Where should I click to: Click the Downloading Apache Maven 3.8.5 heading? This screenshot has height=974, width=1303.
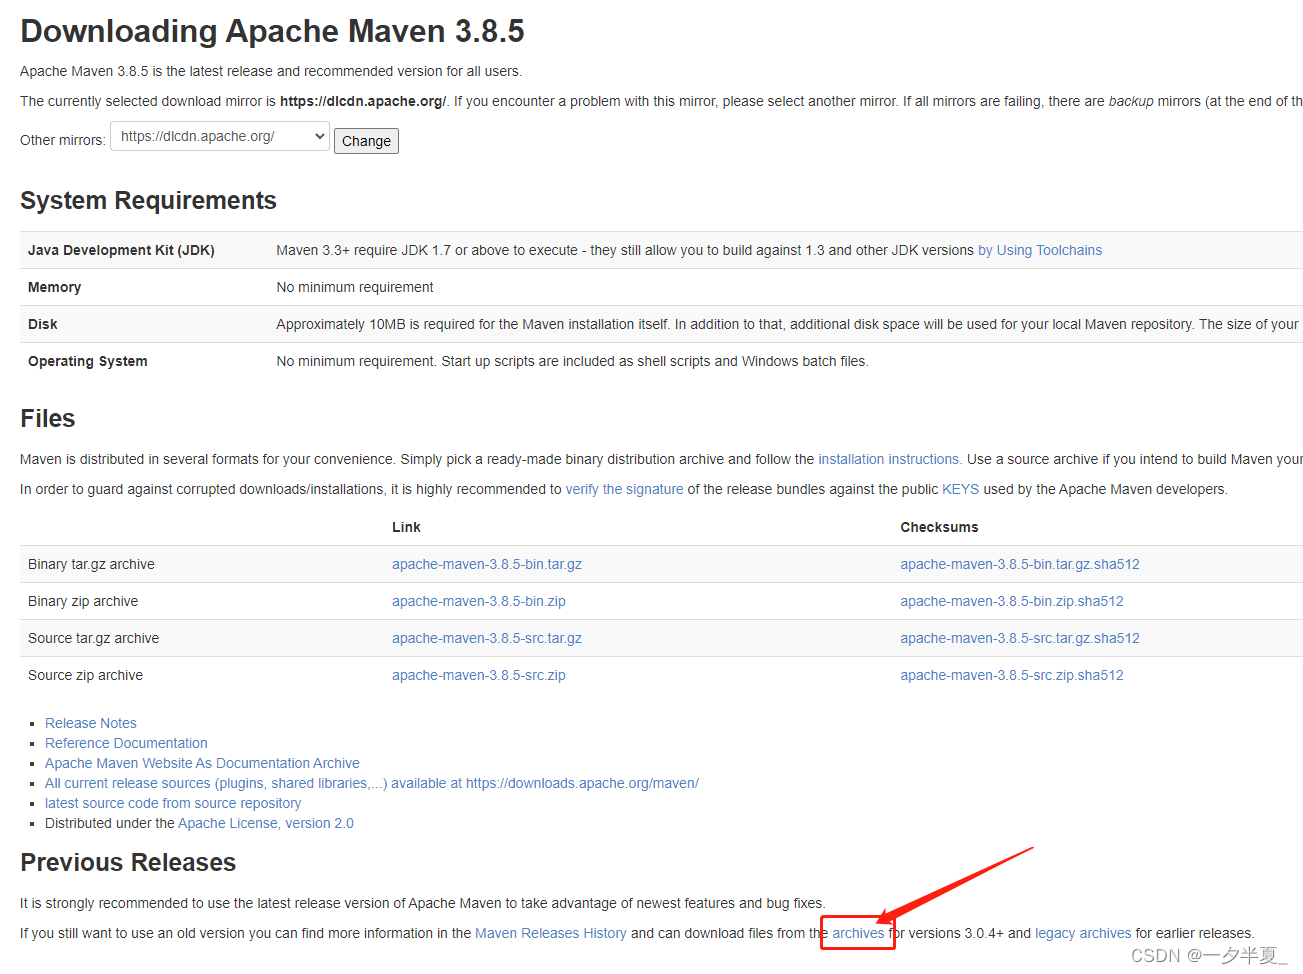272,31
